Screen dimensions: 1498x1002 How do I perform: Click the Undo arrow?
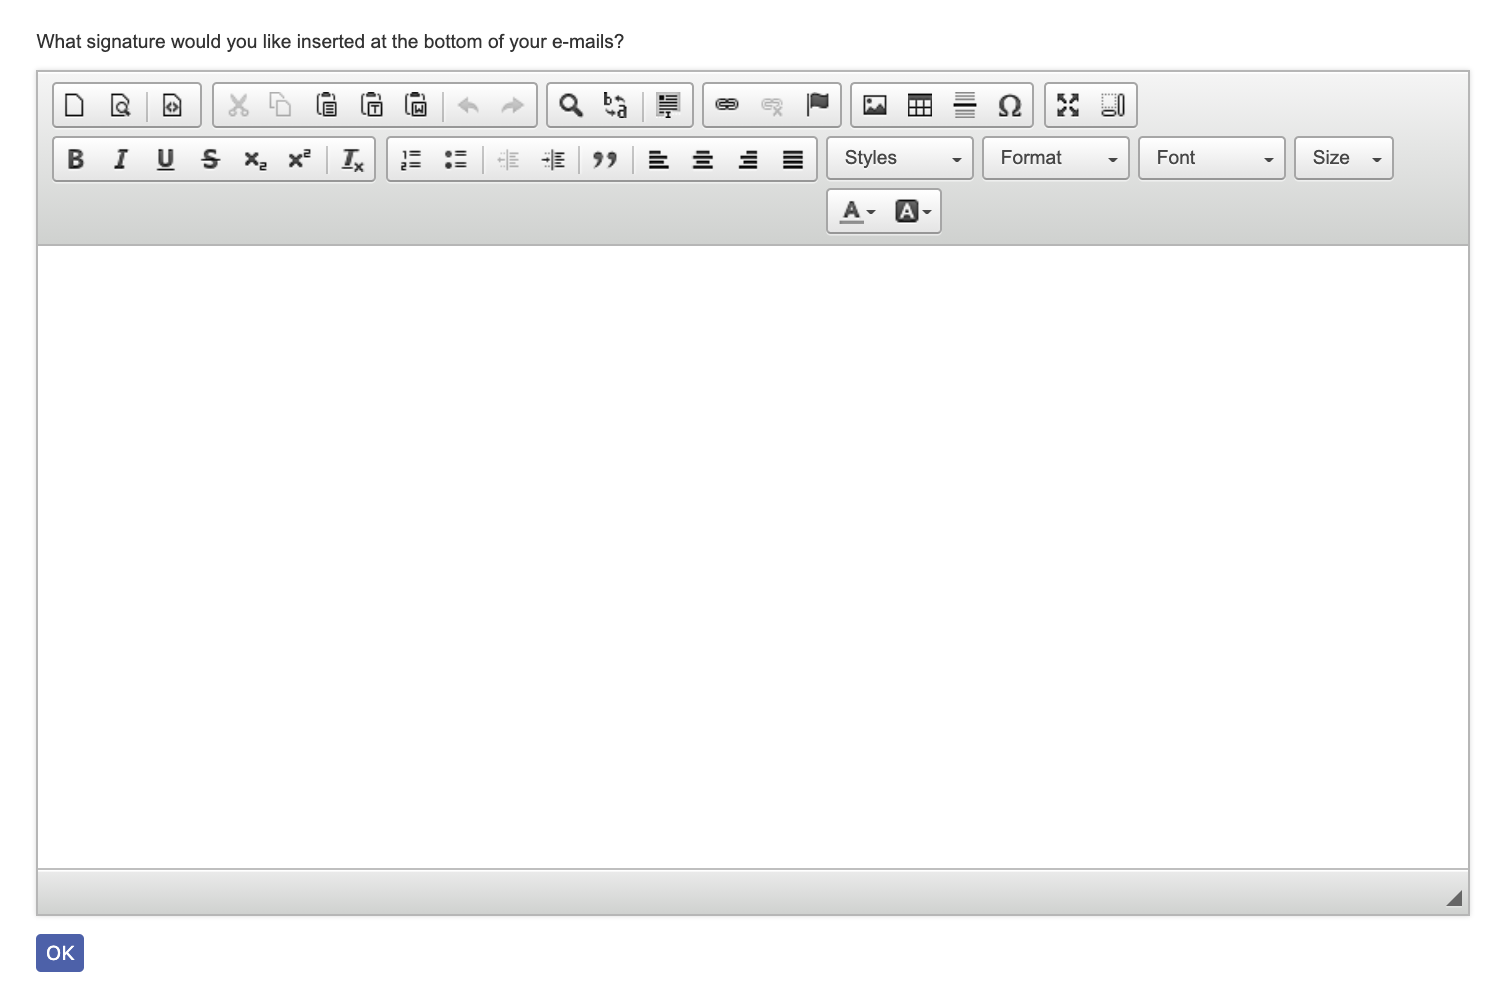coord(468,105)
